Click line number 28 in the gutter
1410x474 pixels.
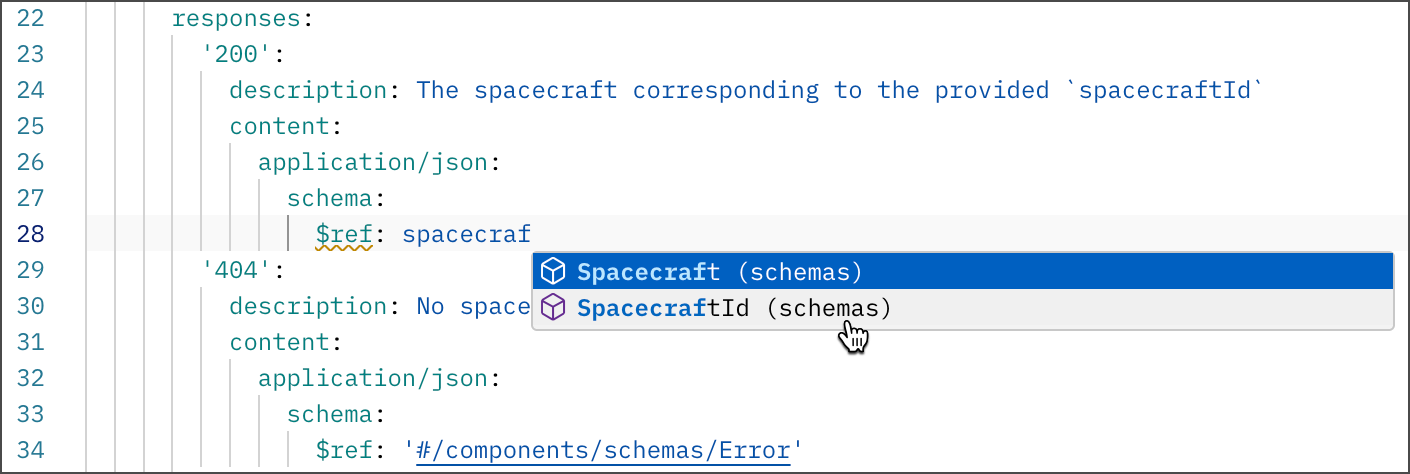(31, 235)
